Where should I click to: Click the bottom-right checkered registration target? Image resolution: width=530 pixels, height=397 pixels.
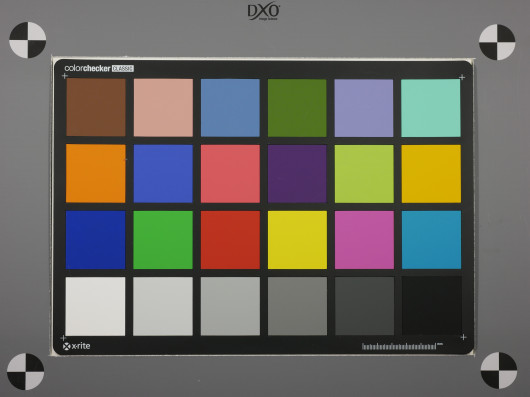pos(499,370)
